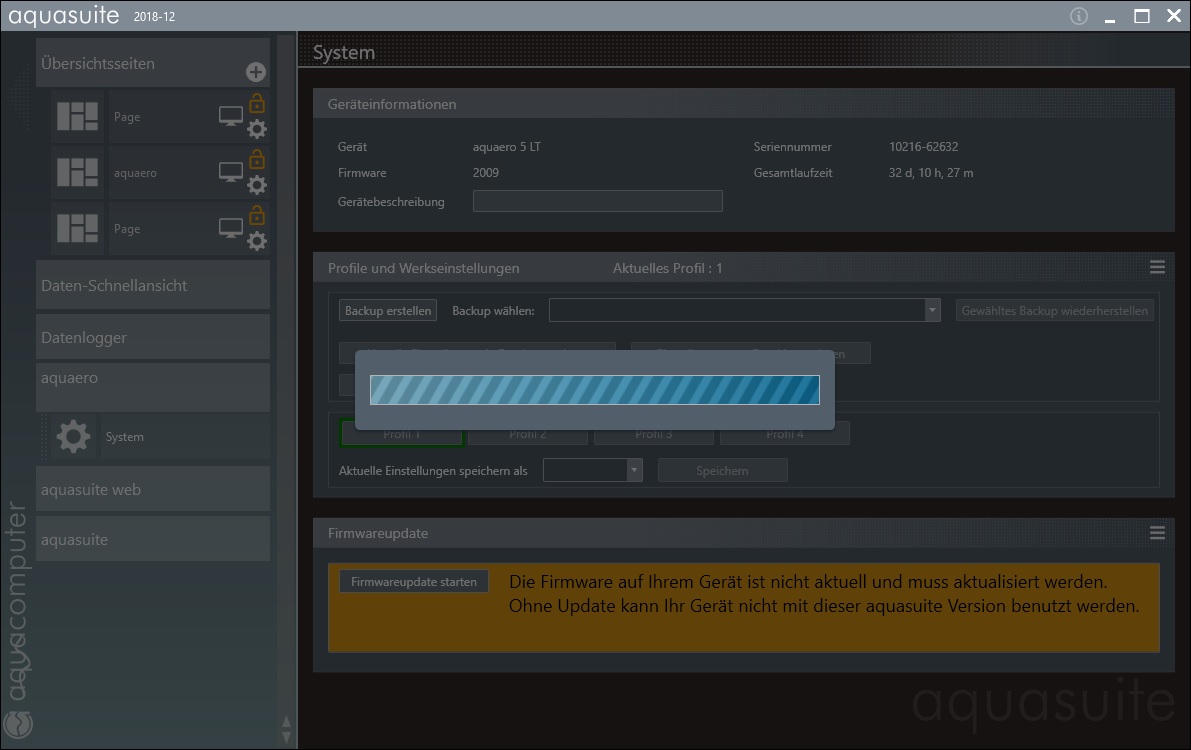
Task: Select the aquasuite web sidebar item
Action: 153,489
